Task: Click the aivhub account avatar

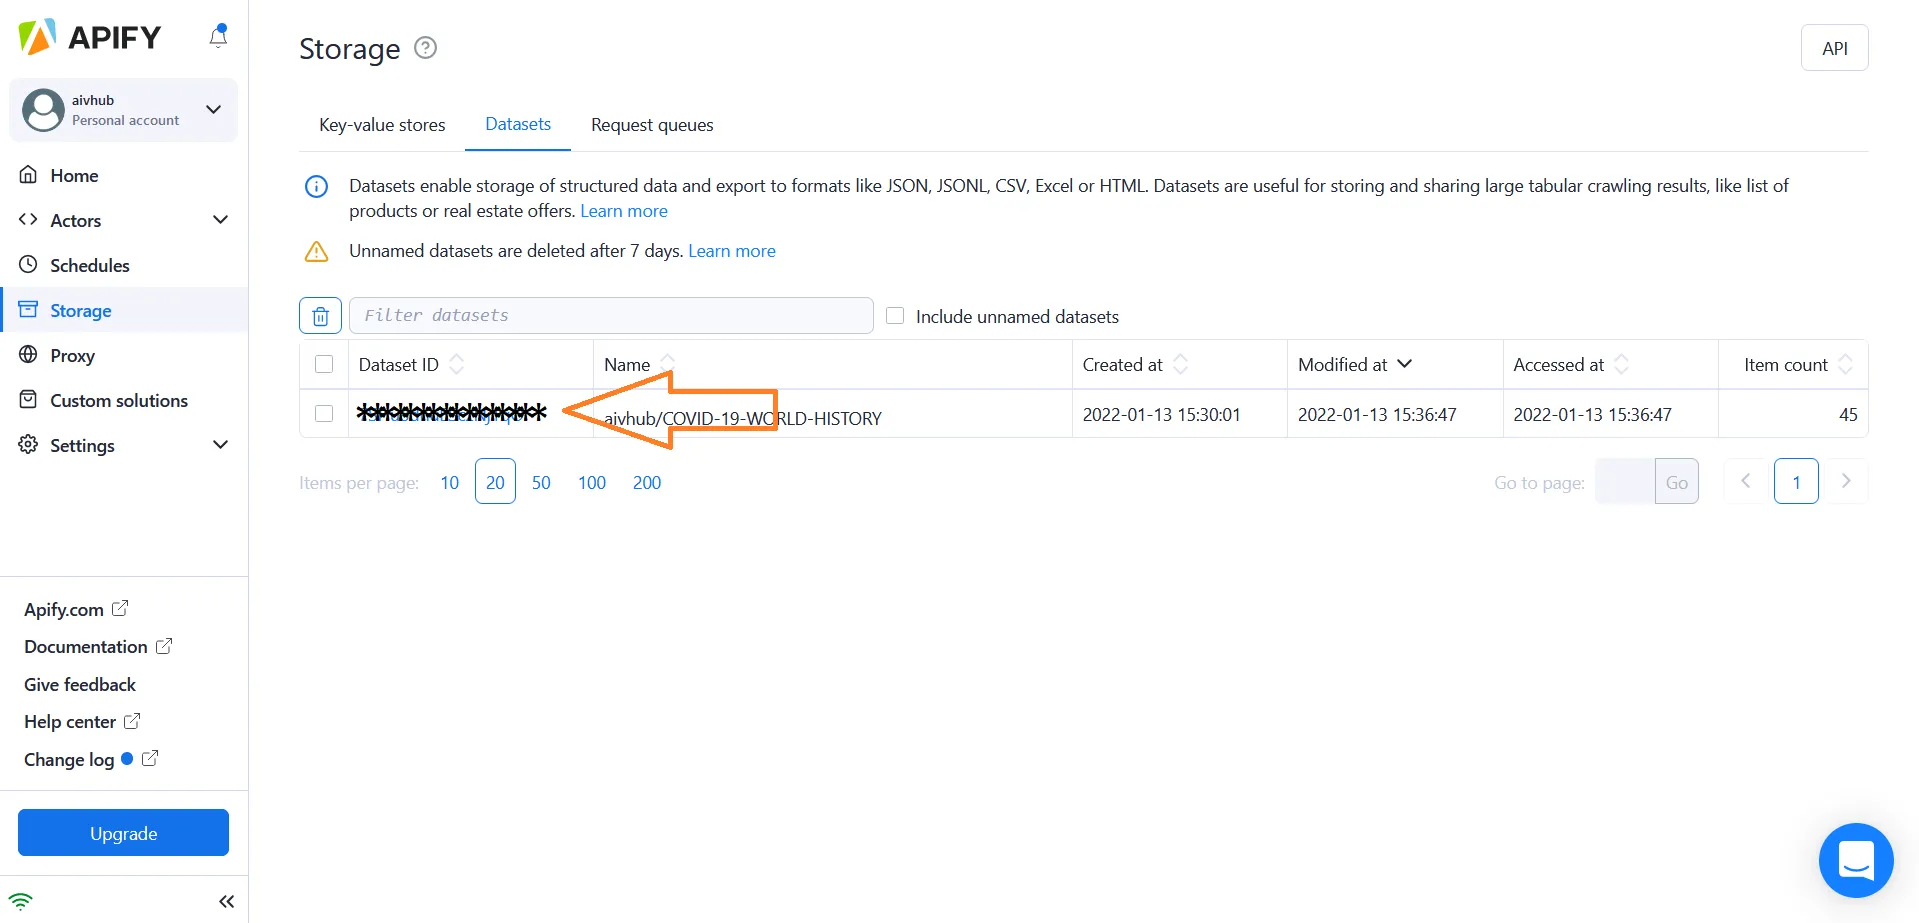Action: 43,110
